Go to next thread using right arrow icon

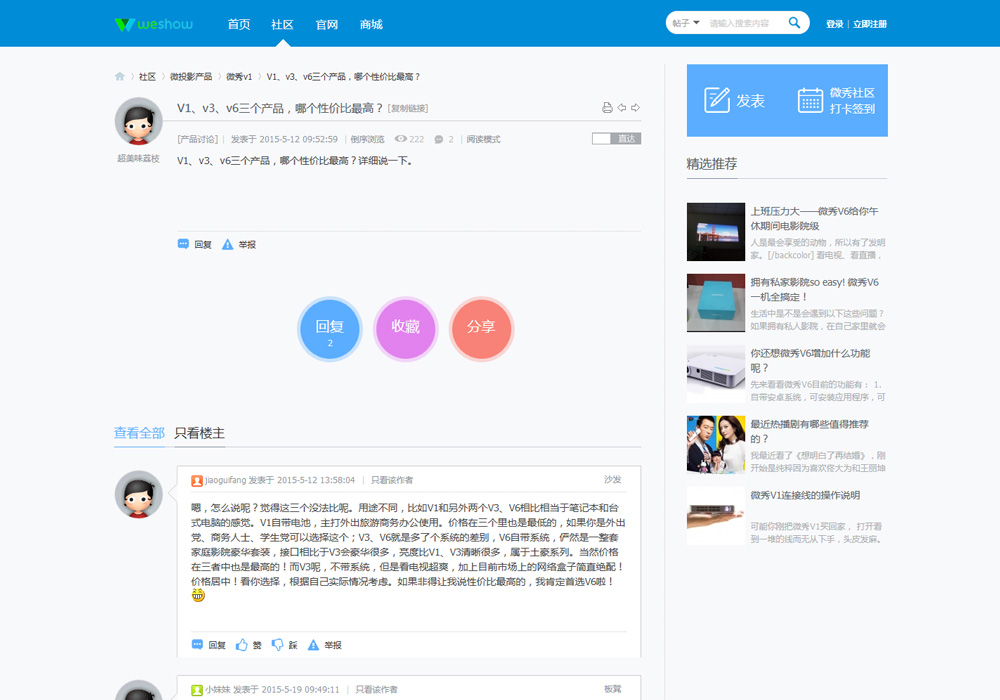click(635, 108)
